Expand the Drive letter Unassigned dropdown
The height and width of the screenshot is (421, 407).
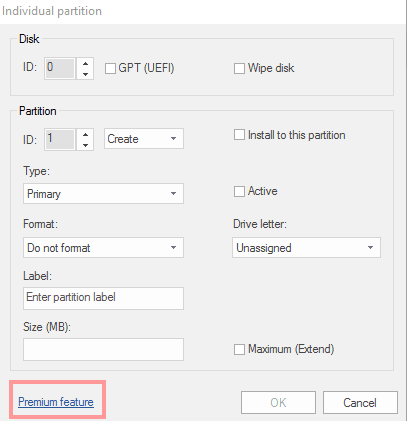[x=306, y=247]
